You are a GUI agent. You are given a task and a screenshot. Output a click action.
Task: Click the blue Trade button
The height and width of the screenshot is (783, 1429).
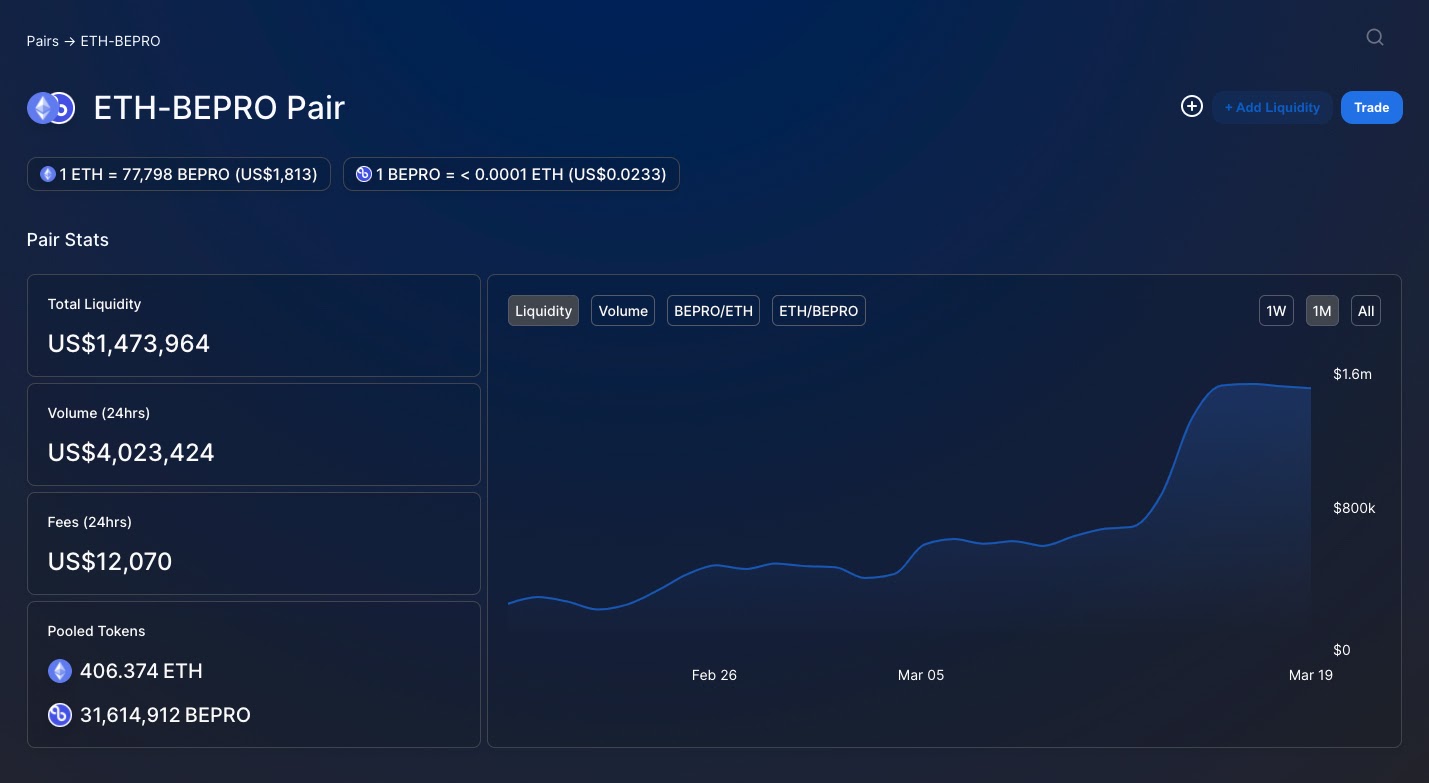click(1372, 107)
